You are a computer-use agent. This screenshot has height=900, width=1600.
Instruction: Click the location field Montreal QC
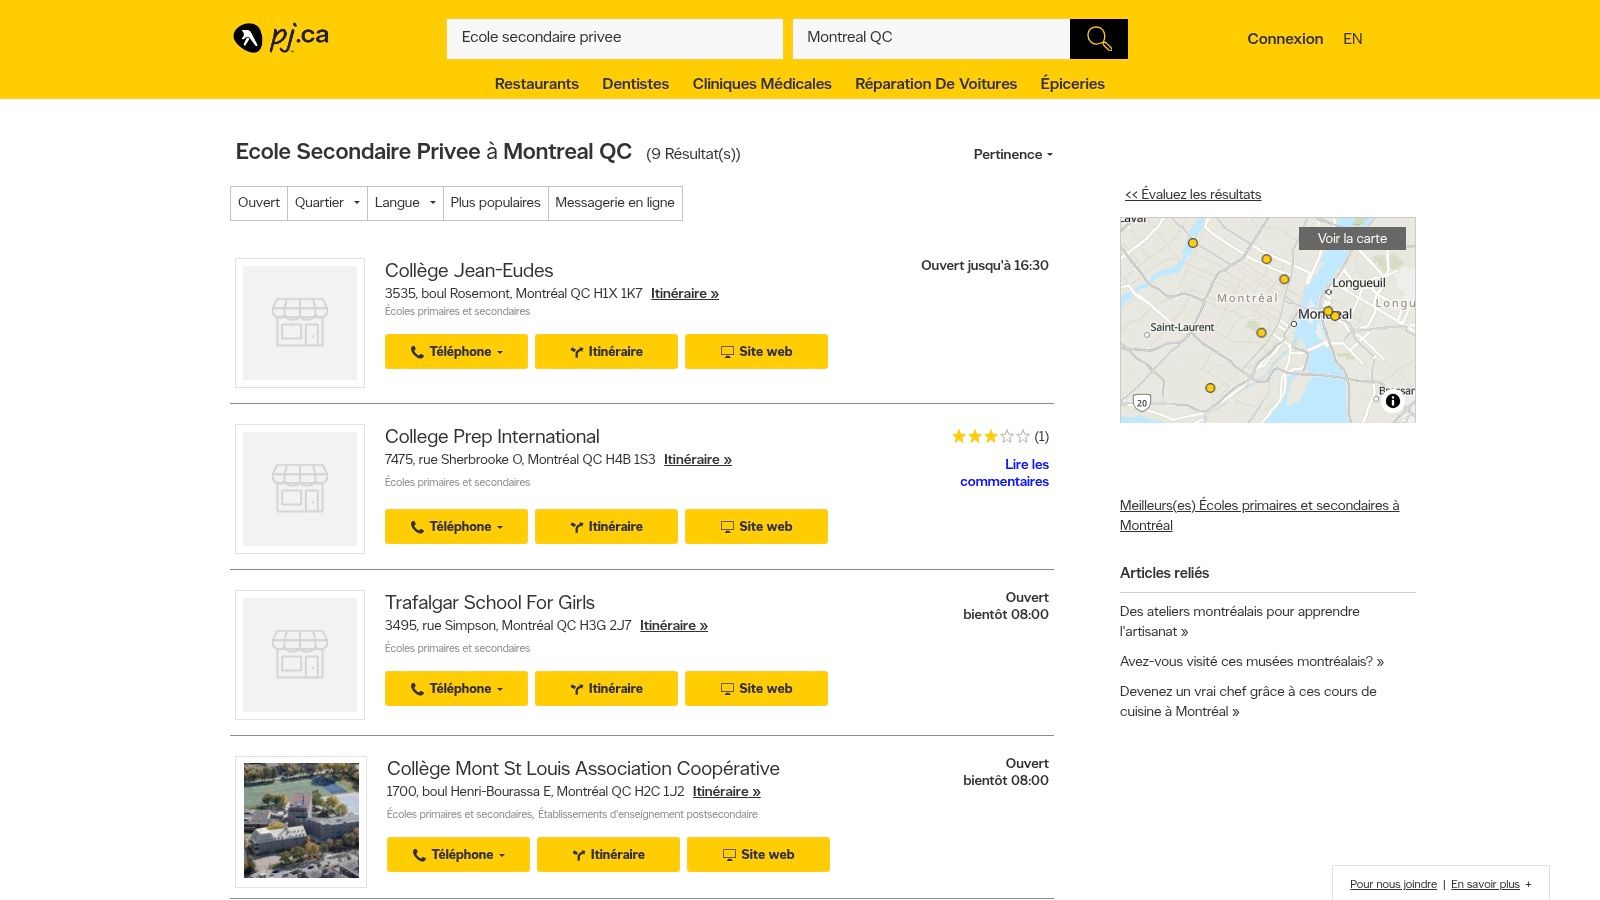[x=931, y=39]
